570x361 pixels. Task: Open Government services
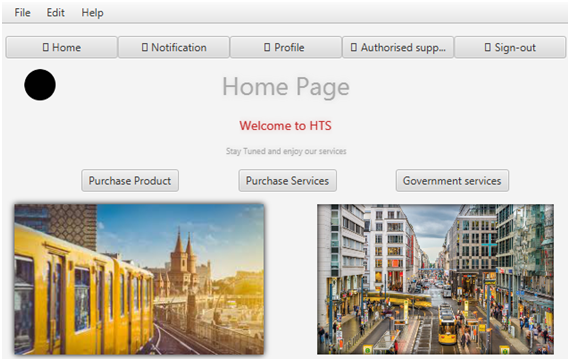tap(452, 180)
